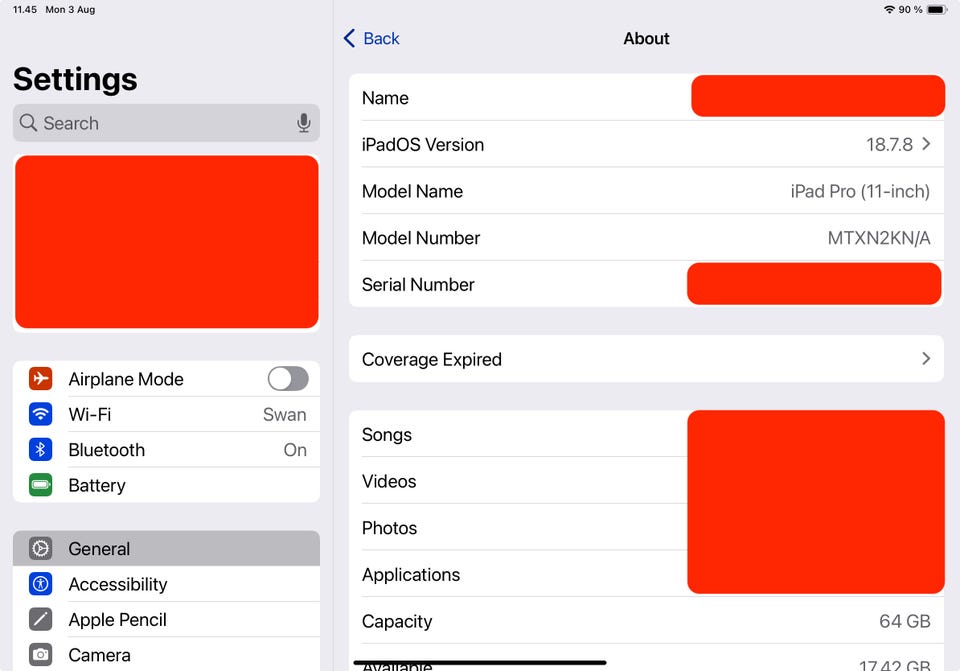Tap the green Battery icon
Viewport: 960px width, 671px height.
tap(40, 485)
